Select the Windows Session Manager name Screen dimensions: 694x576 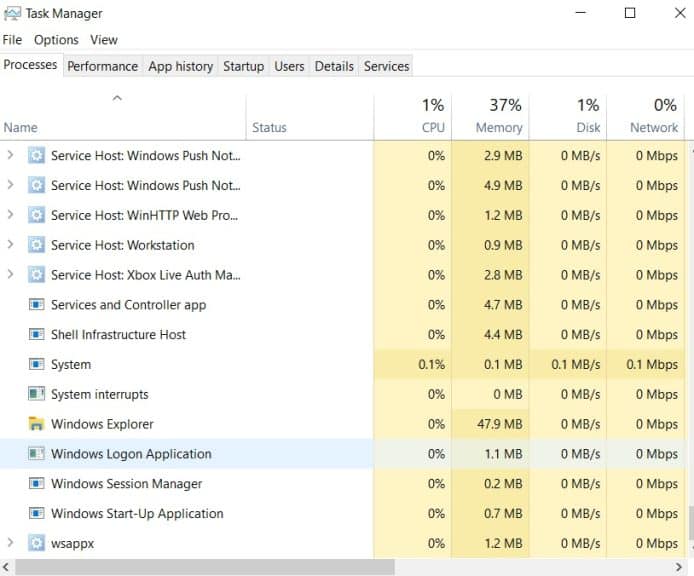[127, 483]
